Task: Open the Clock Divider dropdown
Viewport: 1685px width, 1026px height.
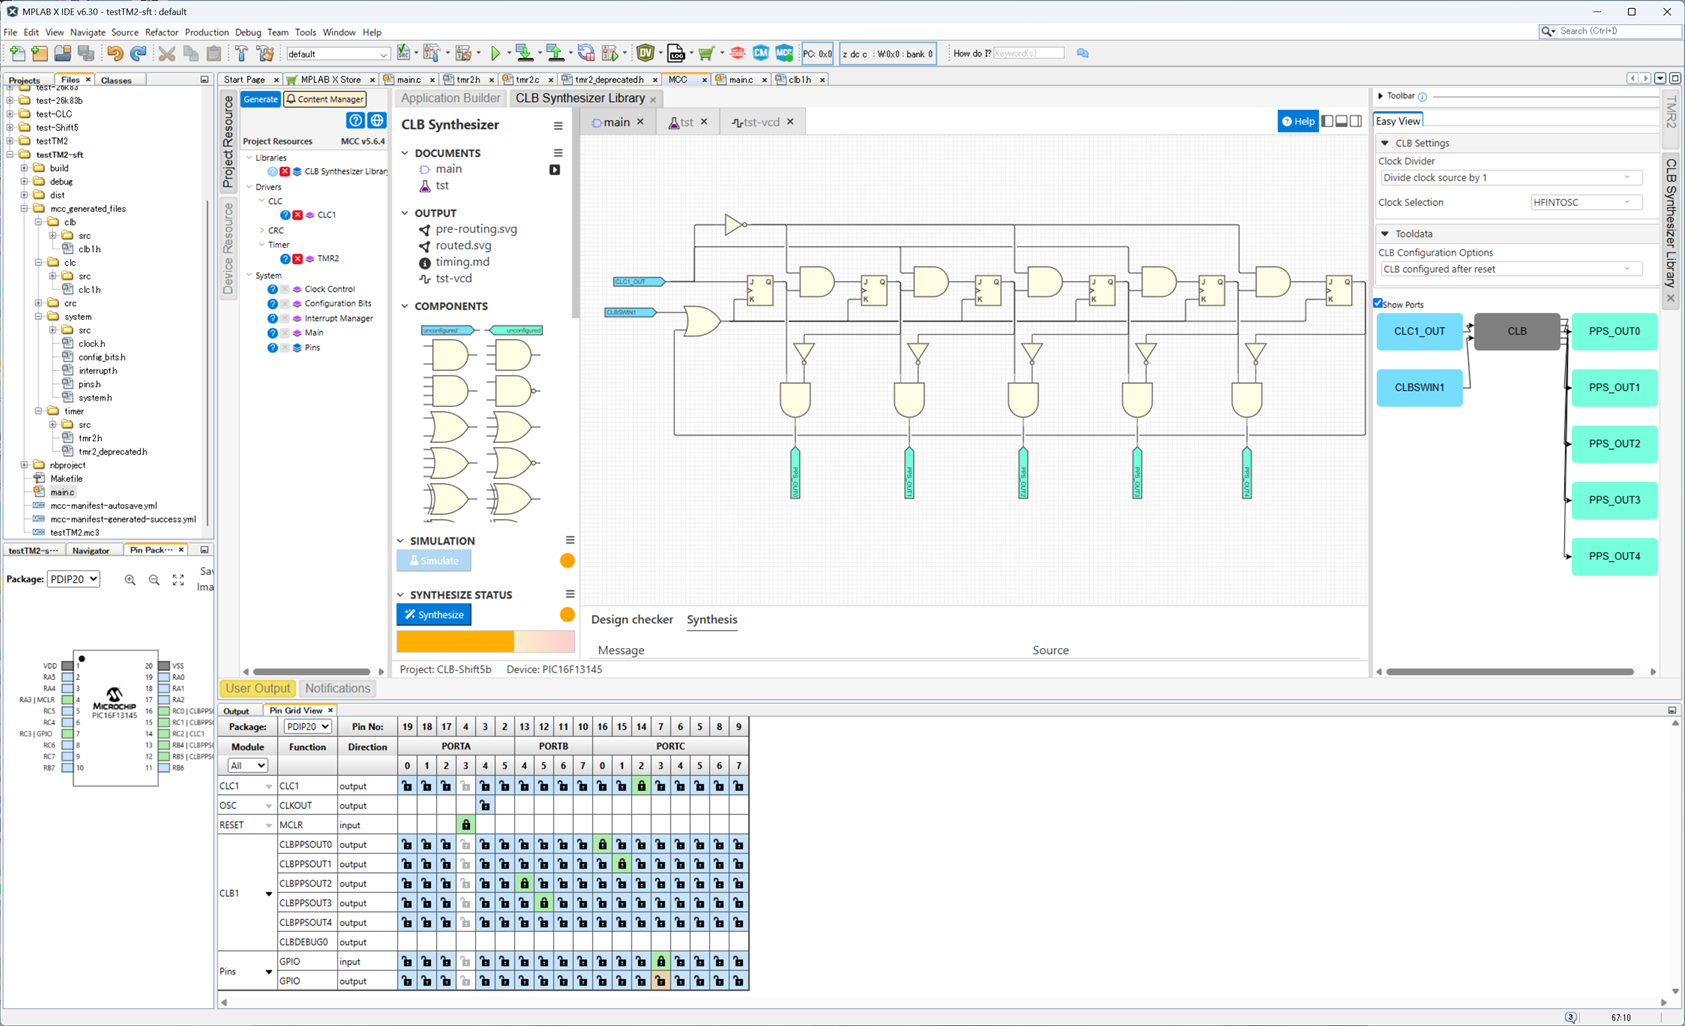Action: coord(1510,178)
